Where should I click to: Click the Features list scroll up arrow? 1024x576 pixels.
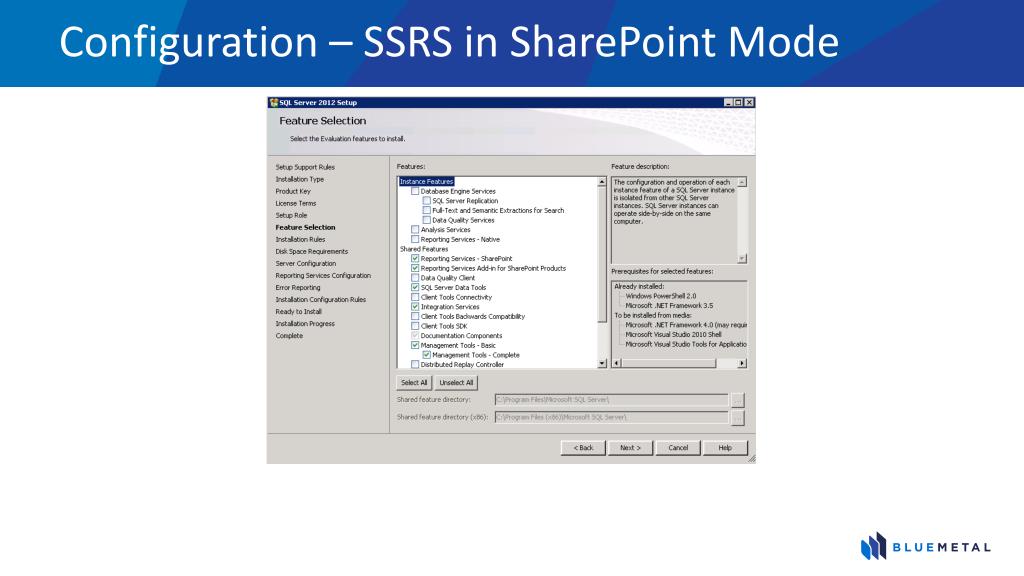[x=602, y=182]
